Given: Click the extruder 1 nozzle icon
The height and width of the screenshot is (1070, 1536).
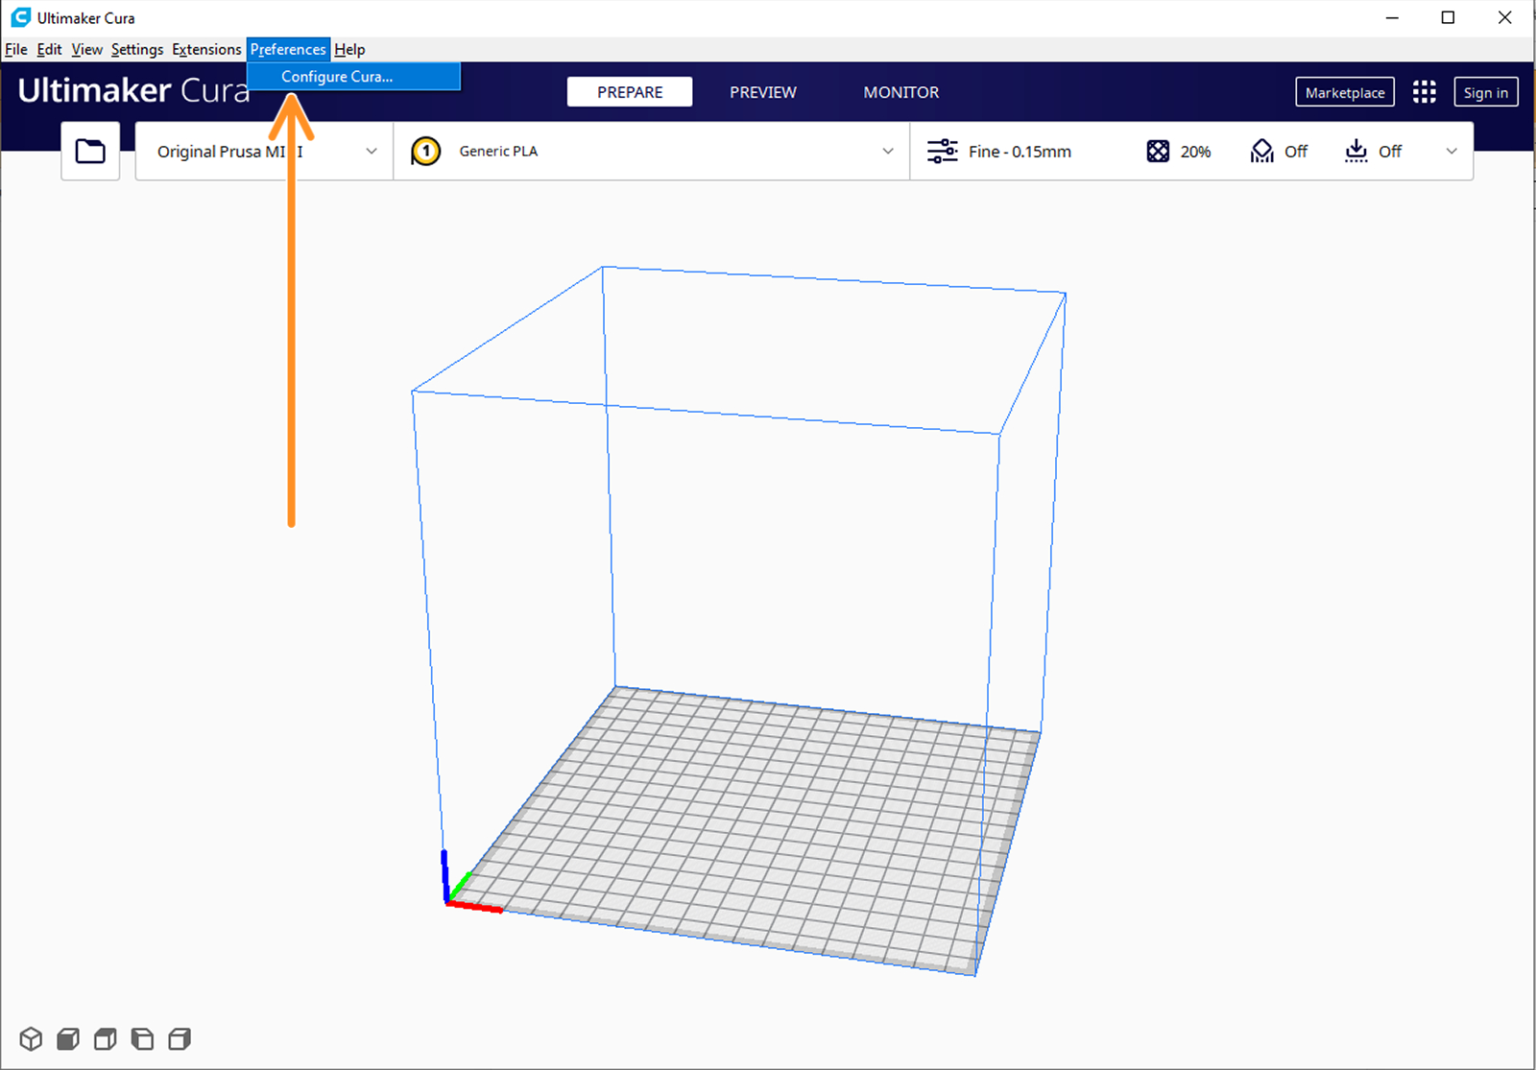Looking at the screenshot, I should click(425, 150).
